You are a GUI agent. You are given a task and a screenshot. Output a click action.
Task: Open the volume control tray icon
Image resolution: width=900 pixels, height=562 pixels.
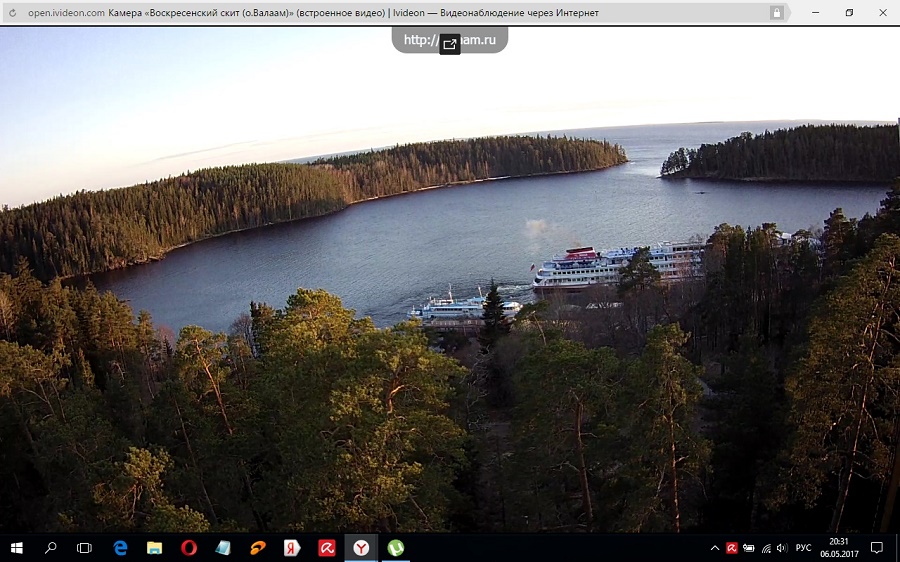point(781,548)
